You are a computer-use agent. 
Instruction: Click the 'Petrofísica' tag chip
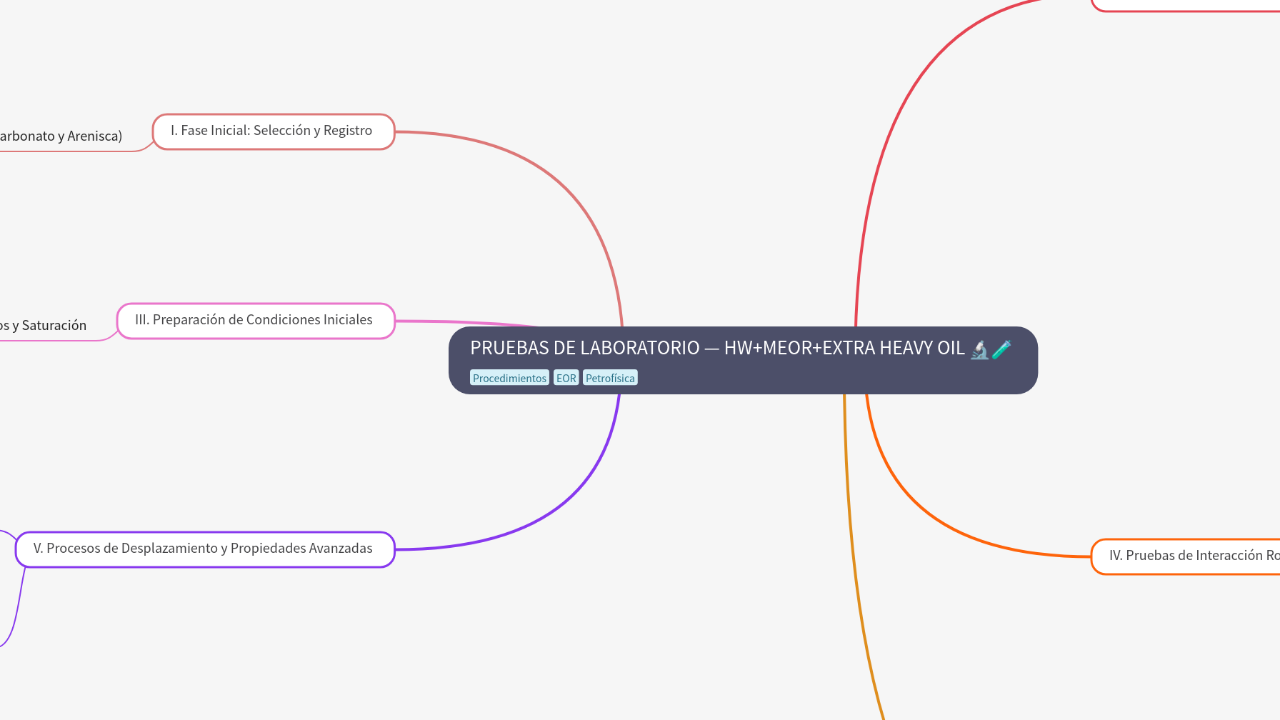pyautogui.click(x=610, y=377)
